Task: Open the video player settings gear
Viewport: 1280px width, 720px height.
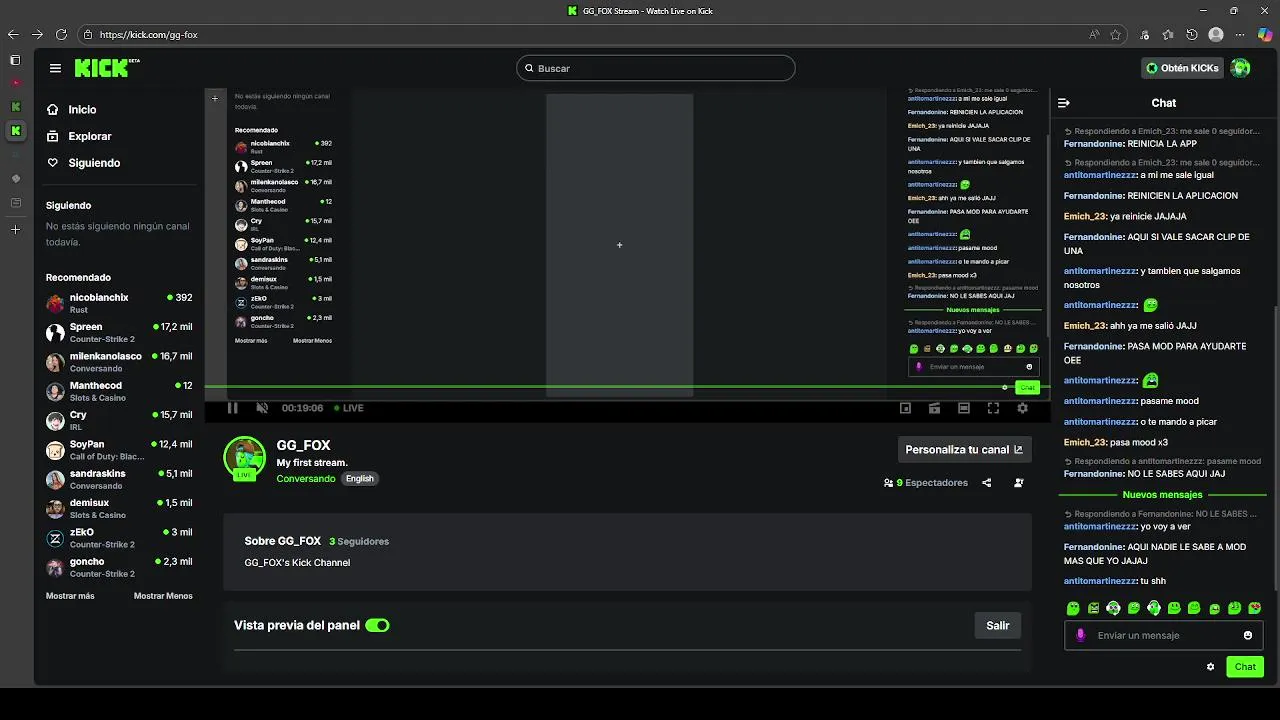Action: (1022, 408)
